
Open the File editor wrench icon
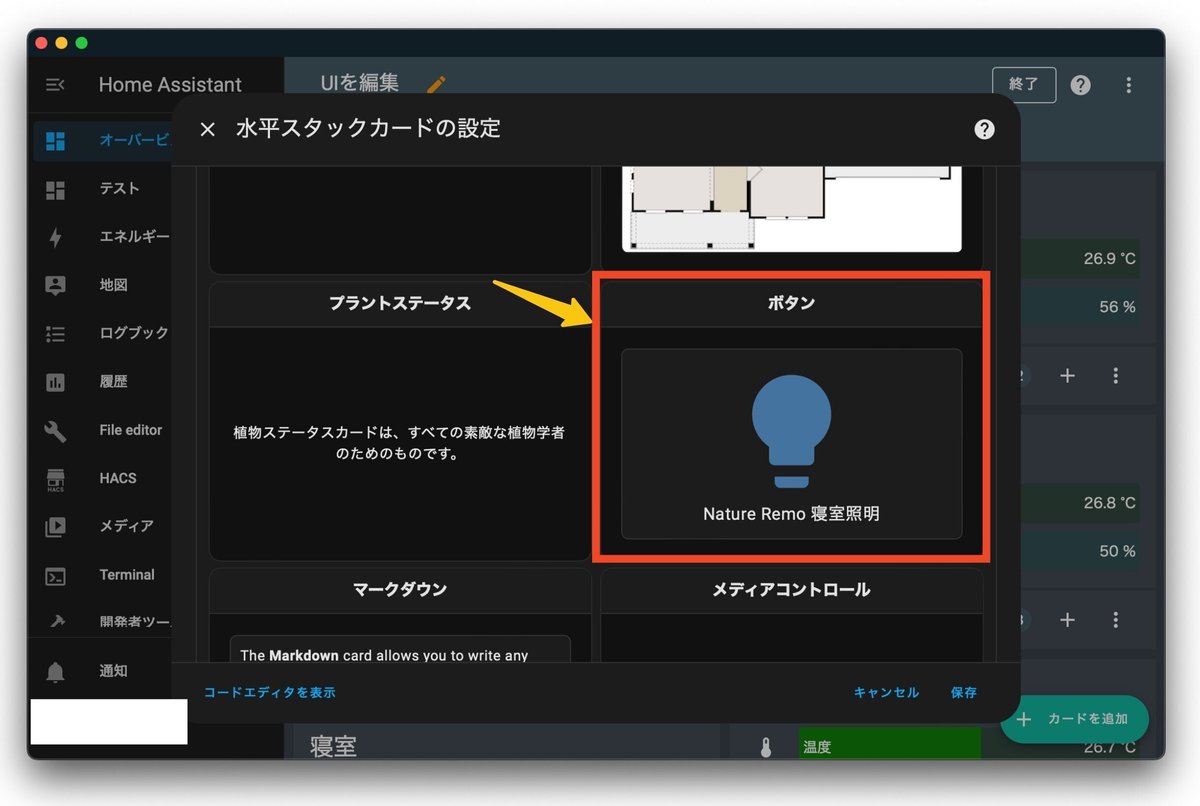point(55,430)
